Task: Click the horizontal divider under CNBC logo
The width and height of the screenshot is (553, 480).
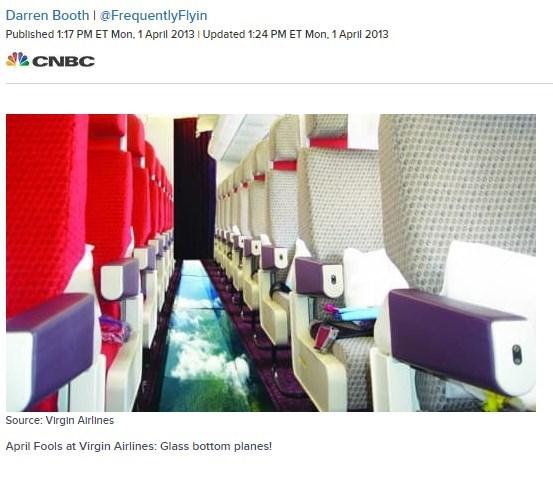Action: [279, 84]
